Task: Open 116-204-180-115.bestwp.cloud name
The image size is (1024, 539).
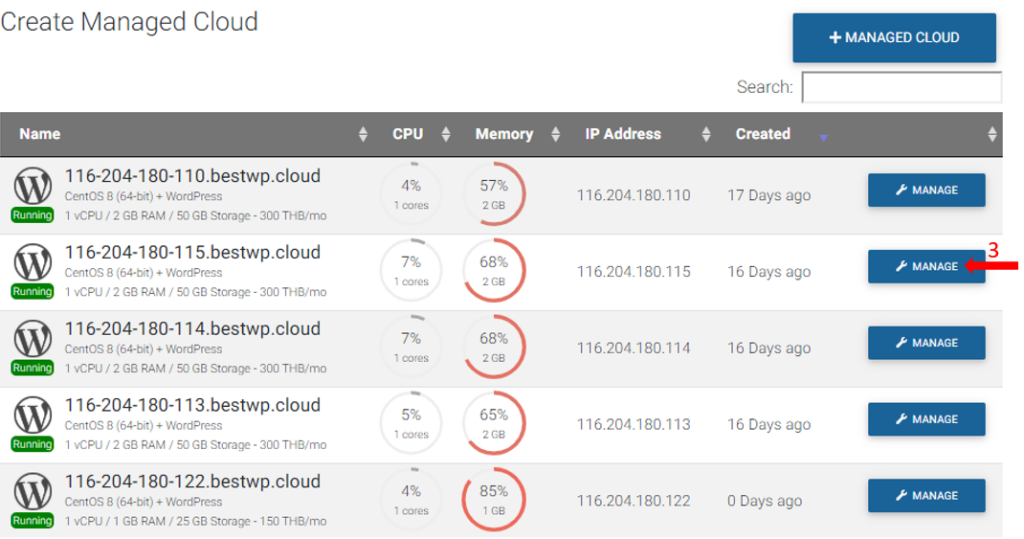Action: click(x=193, y=252)
